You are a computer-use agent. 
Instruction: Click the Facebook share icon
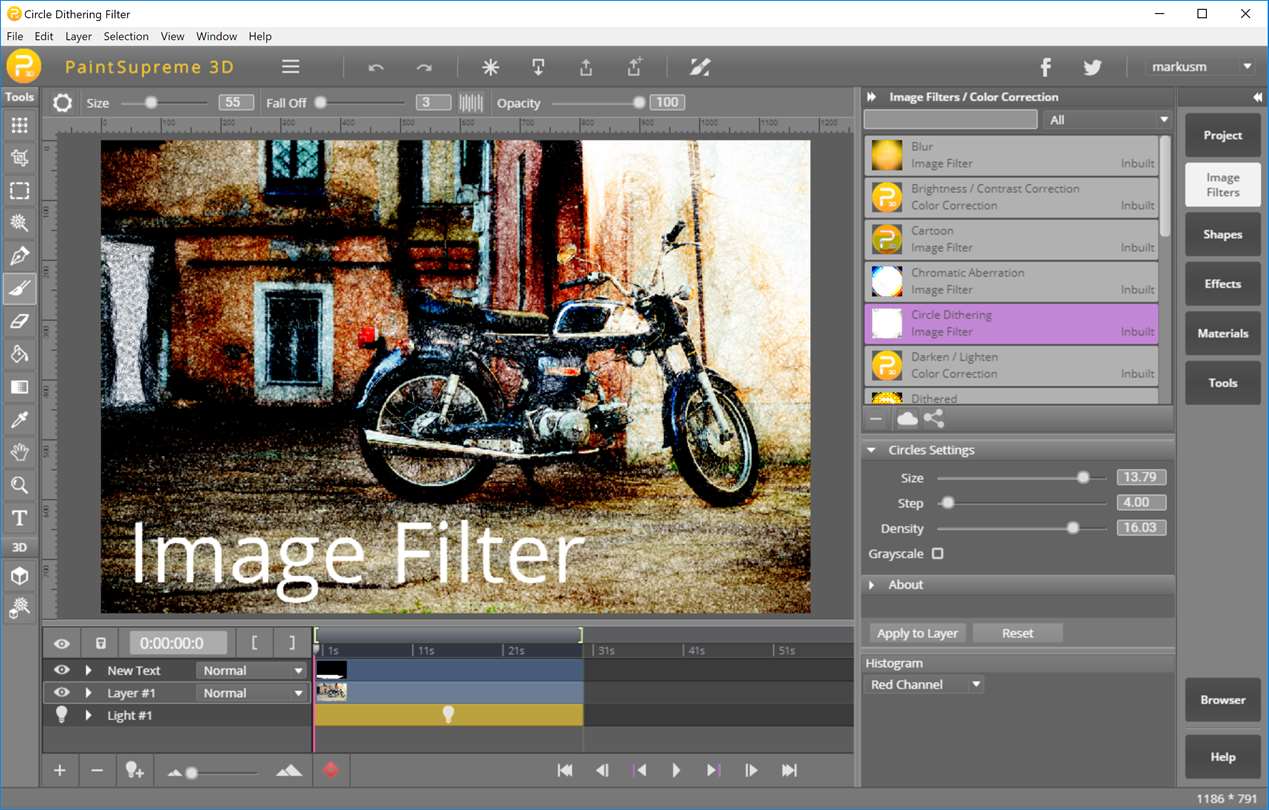pyautogui.click(x=1045, y=67)
